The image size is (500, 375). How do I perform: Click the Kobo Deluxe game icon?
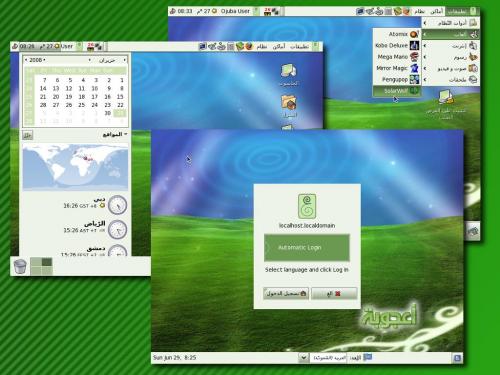coord(414,45)
